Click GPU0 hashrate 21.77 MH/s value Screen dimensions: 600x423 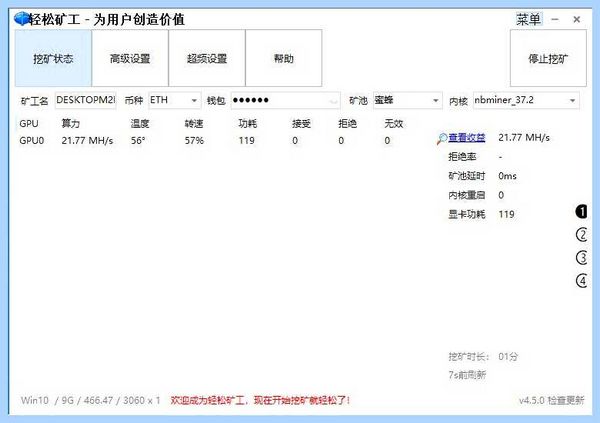click(x=87, y=141)
